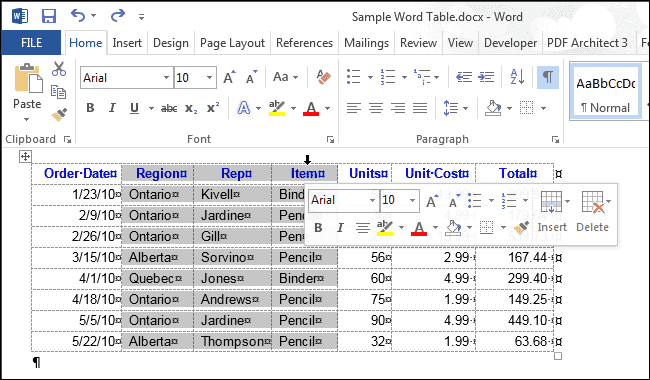Screen dimensions: 650x380
Task: Sort the selection A to Z
Action: (x=517, y=77)
